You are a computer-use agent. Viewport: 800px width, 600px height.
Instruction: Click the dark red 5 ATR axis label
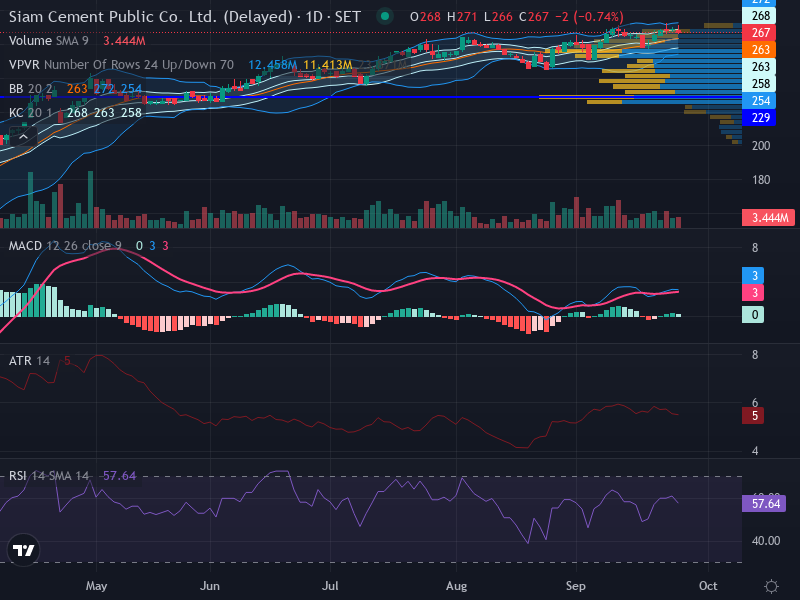(x=753, y=416)
